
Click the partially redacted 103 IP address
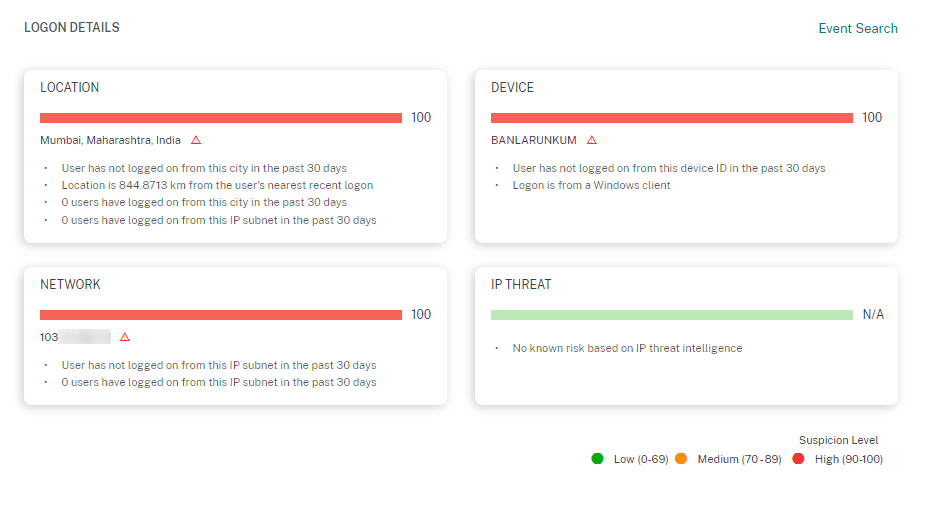[x=75, y=337]
